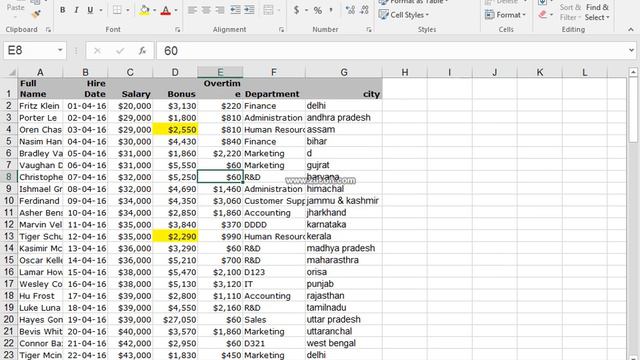Apply Accounting Number Format dollar icon
Image resolution: width=640 pixels, height=360 pixels.
pos(296,10)
